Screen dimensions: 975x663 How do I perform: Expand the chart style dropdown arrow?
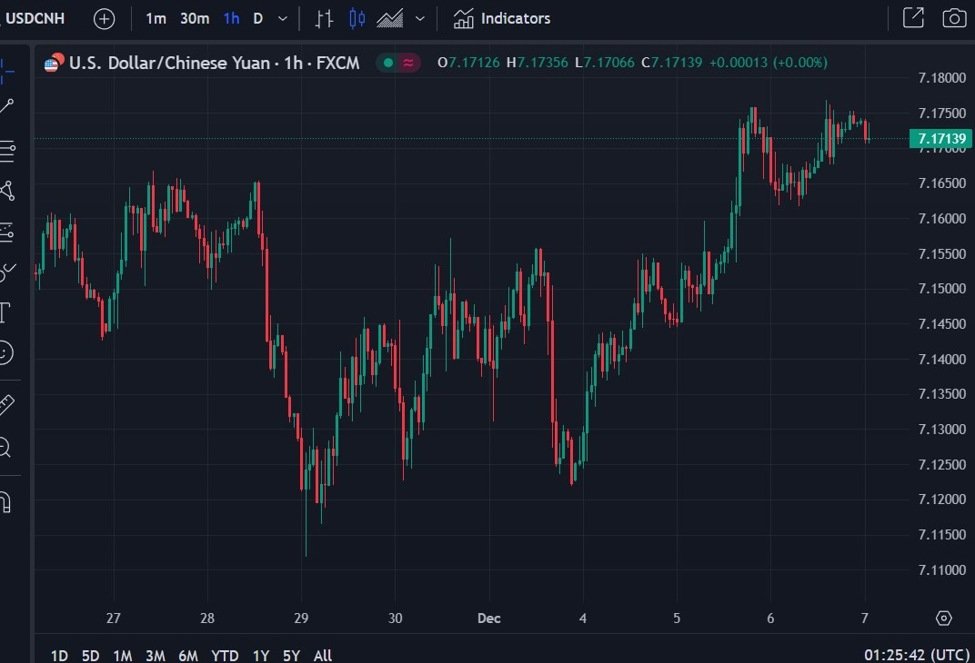pos(419,18)
